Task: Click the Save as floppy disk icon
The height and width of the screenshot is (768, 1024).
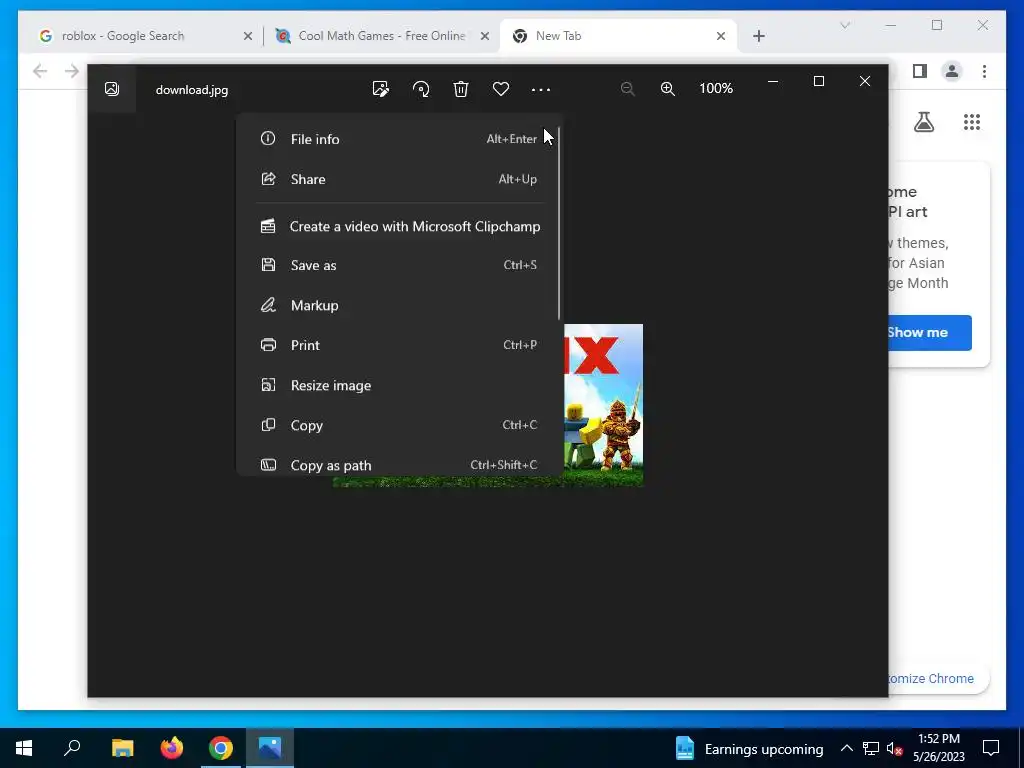Action: click(268, 264)
